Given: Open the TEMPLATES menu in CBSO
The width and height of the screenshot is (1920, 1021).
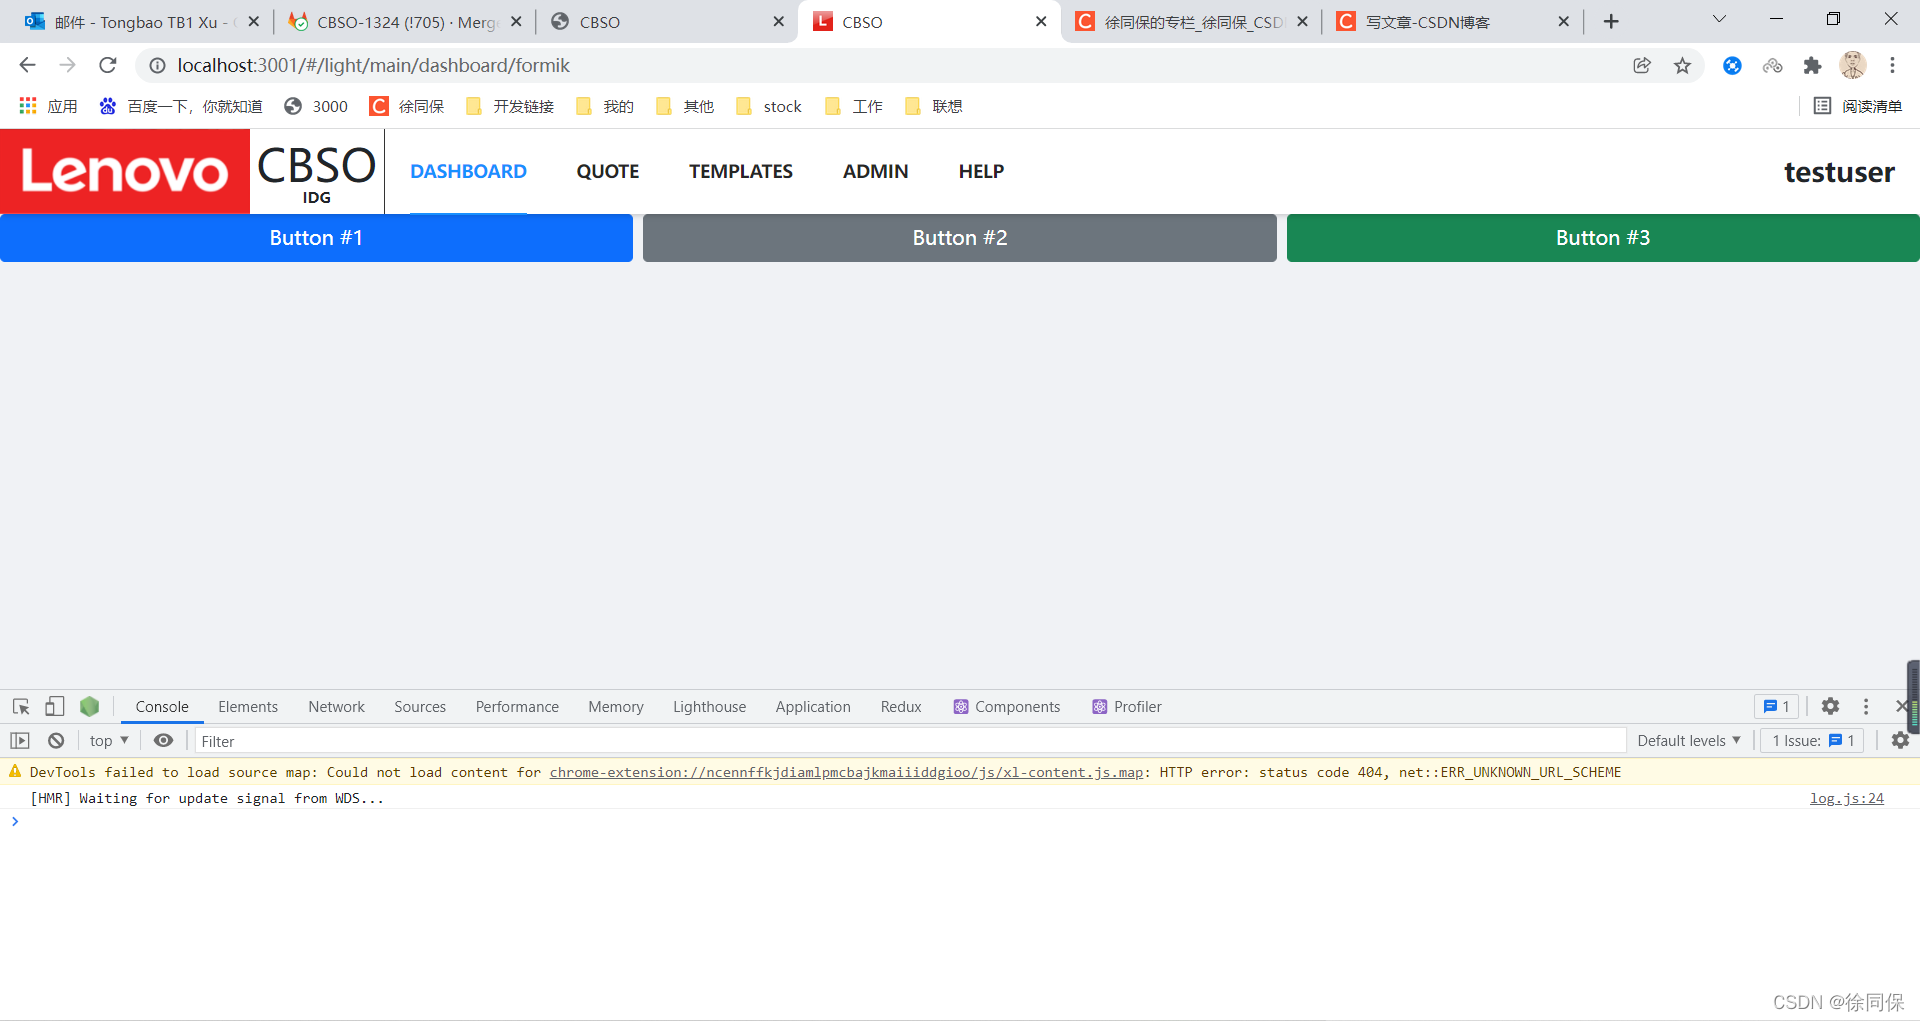Looking at the screenshot, I should [740, 171].
